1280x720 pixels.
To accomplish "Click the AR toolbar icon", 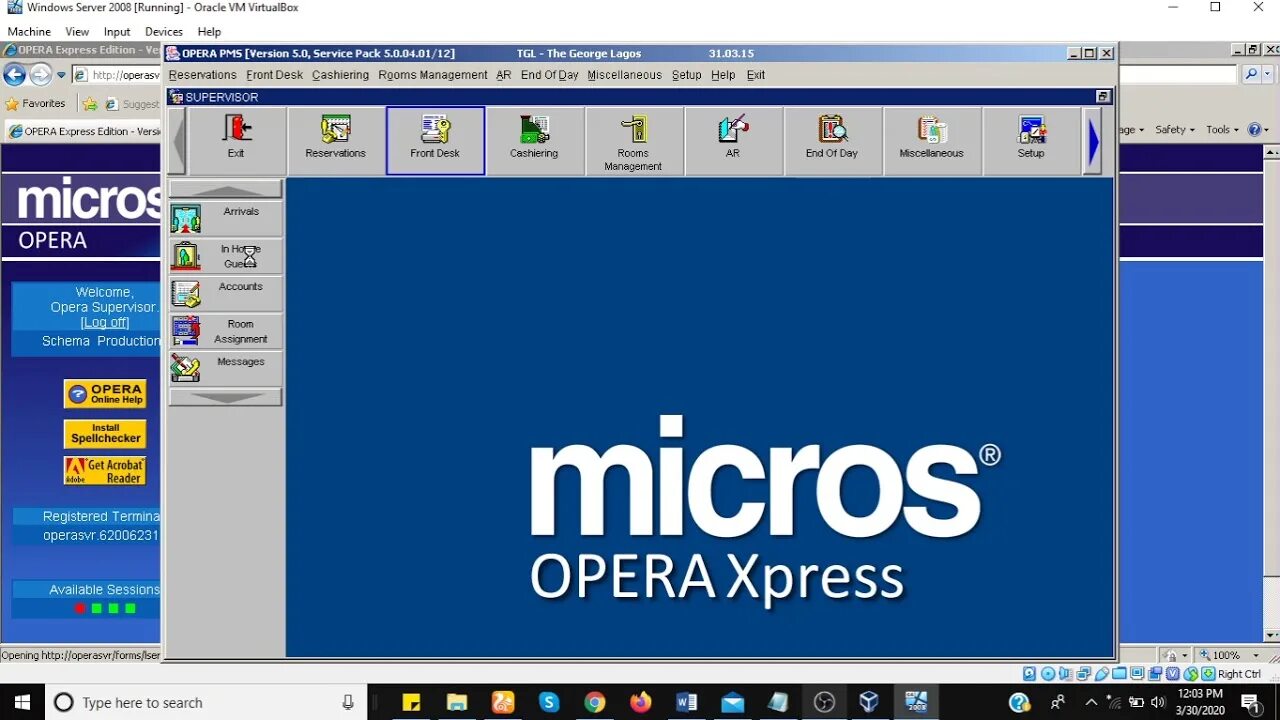I will point(733,141).
